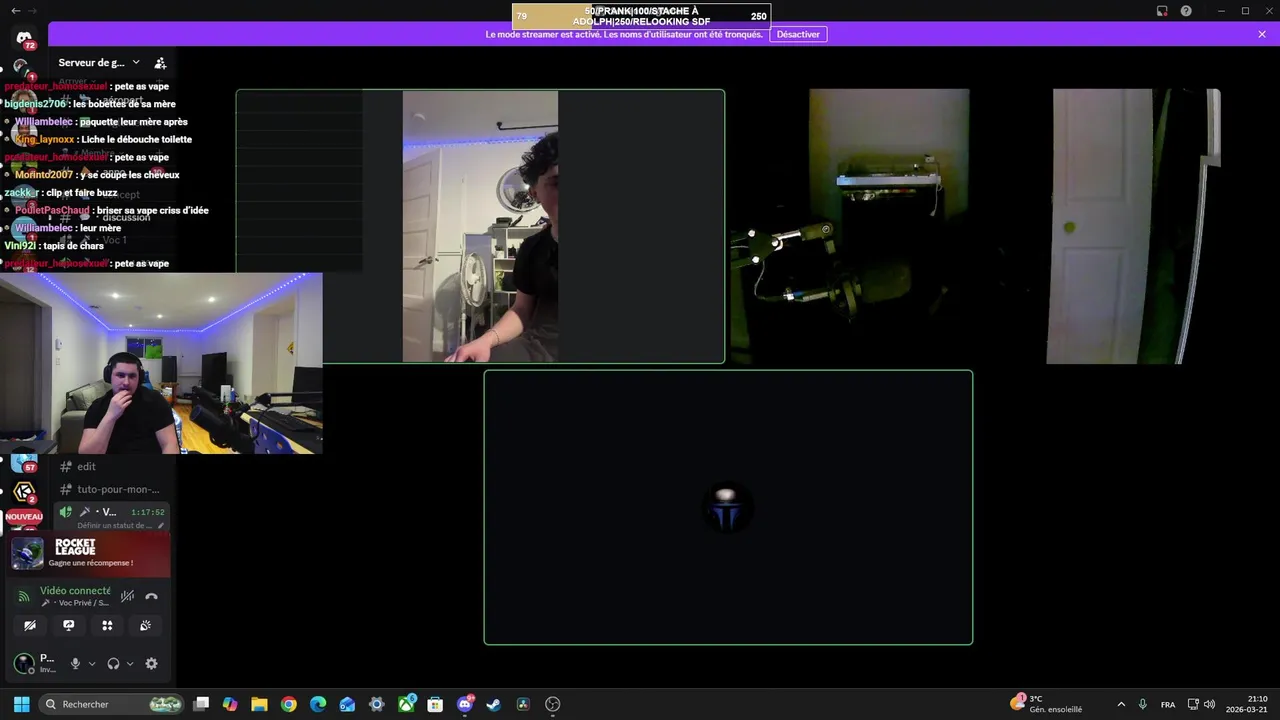Open the weather widget "3°C Gén. ensoleillé"
The image size is (1280, 720).
[x=1047, y=704]
